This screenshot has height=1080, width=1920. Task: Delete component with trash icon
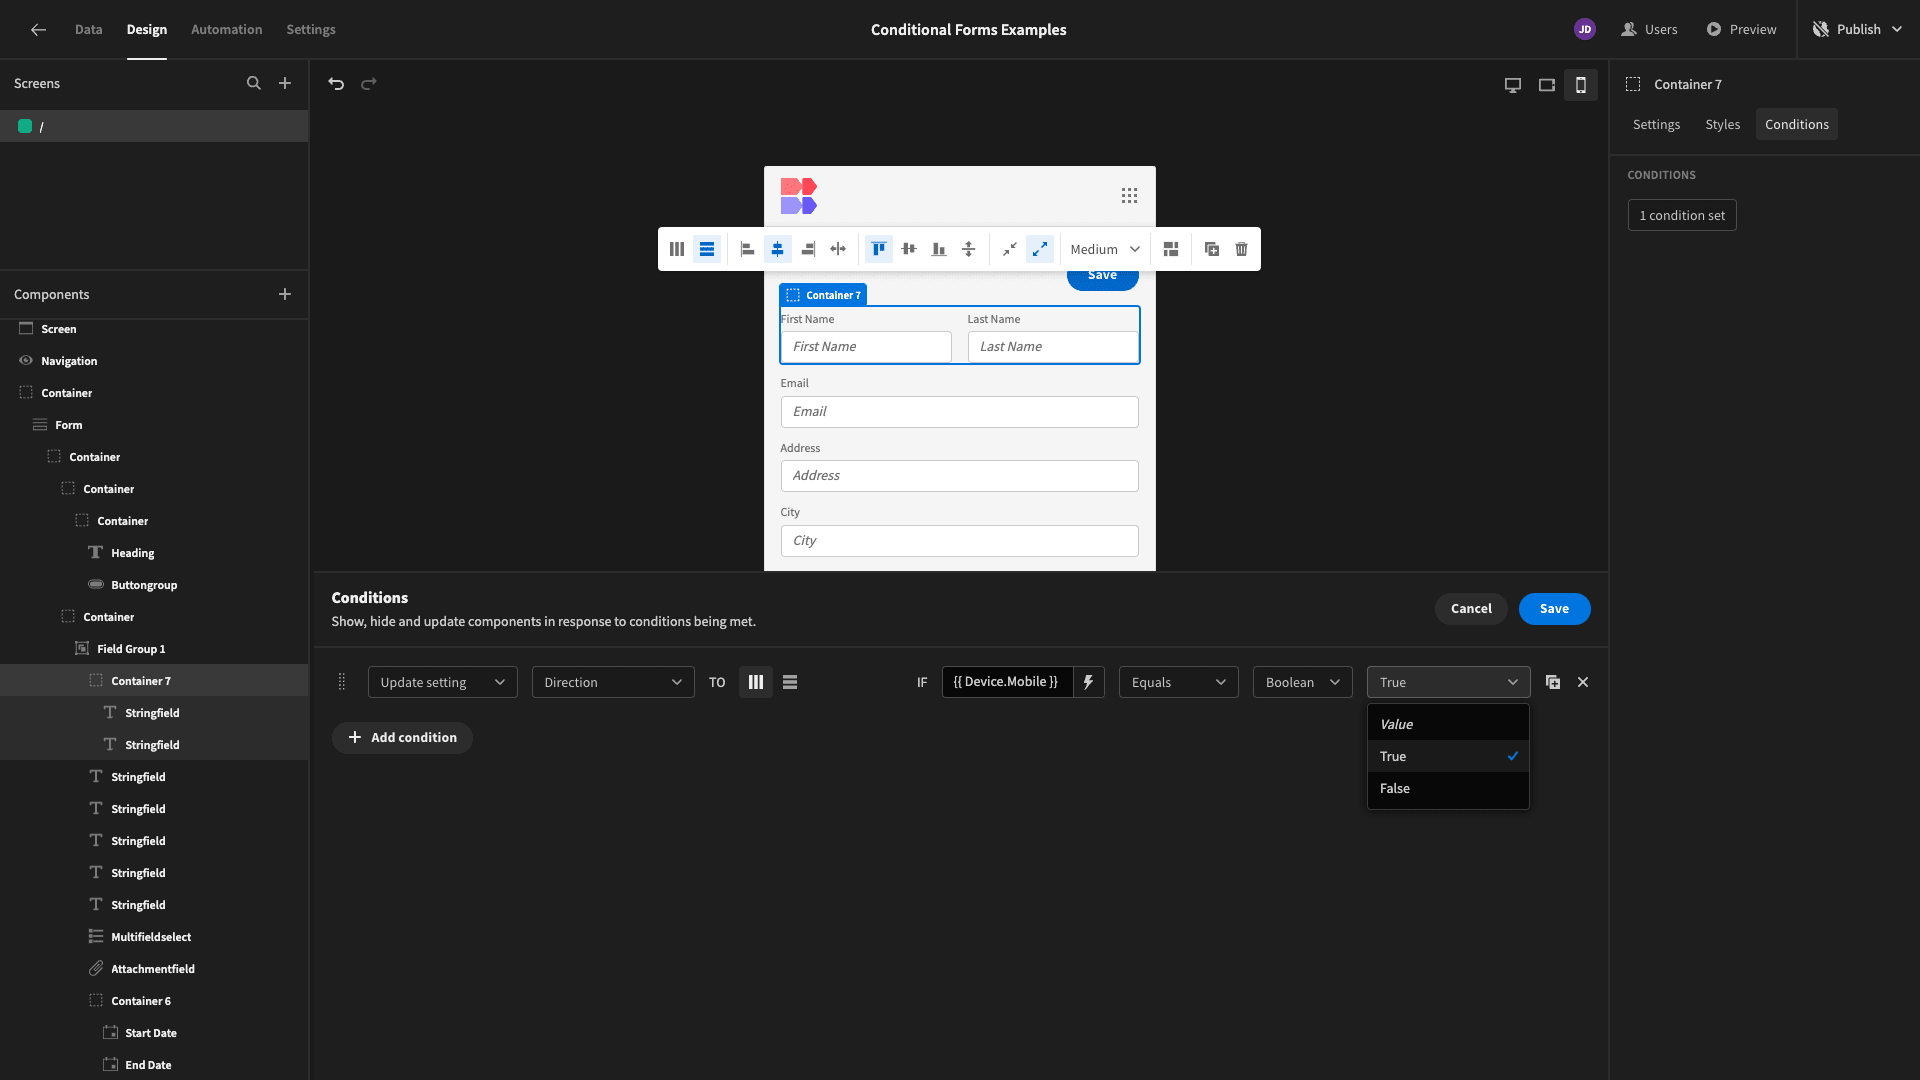(x=1241, y=249)
